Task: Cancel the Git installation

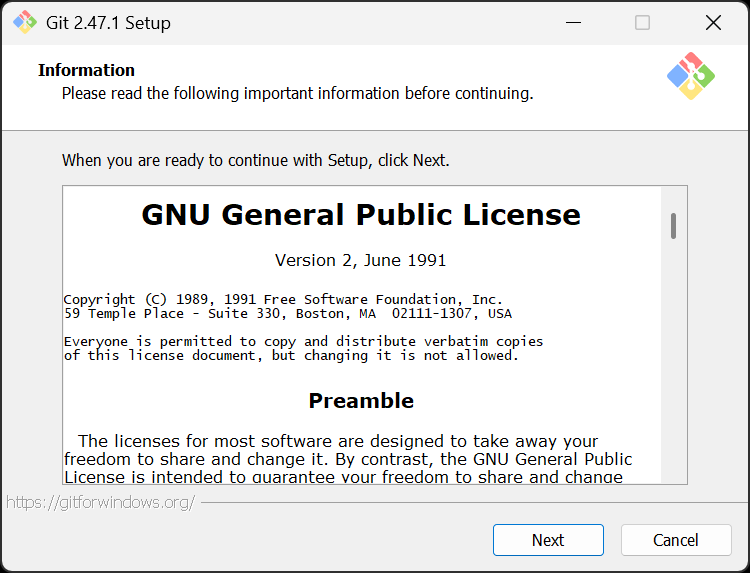Action: [676, 540]
